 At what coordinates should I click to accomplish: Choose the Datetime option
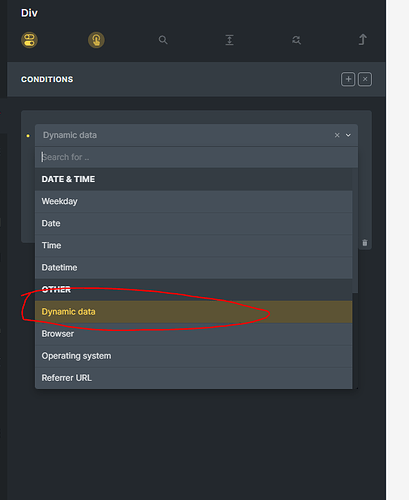194,267
